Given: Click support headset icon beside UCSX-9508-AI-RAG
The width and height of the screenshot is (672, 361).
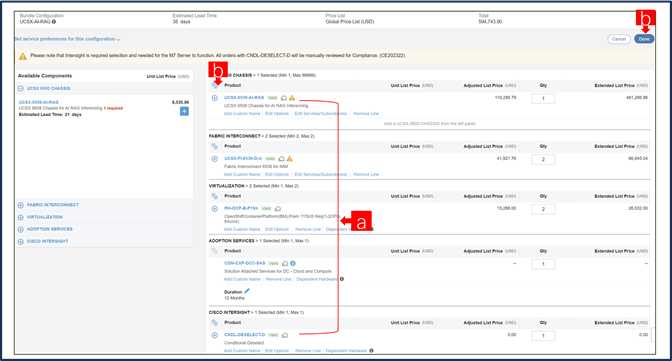Looking at the screenshot, I should point(284,98).
